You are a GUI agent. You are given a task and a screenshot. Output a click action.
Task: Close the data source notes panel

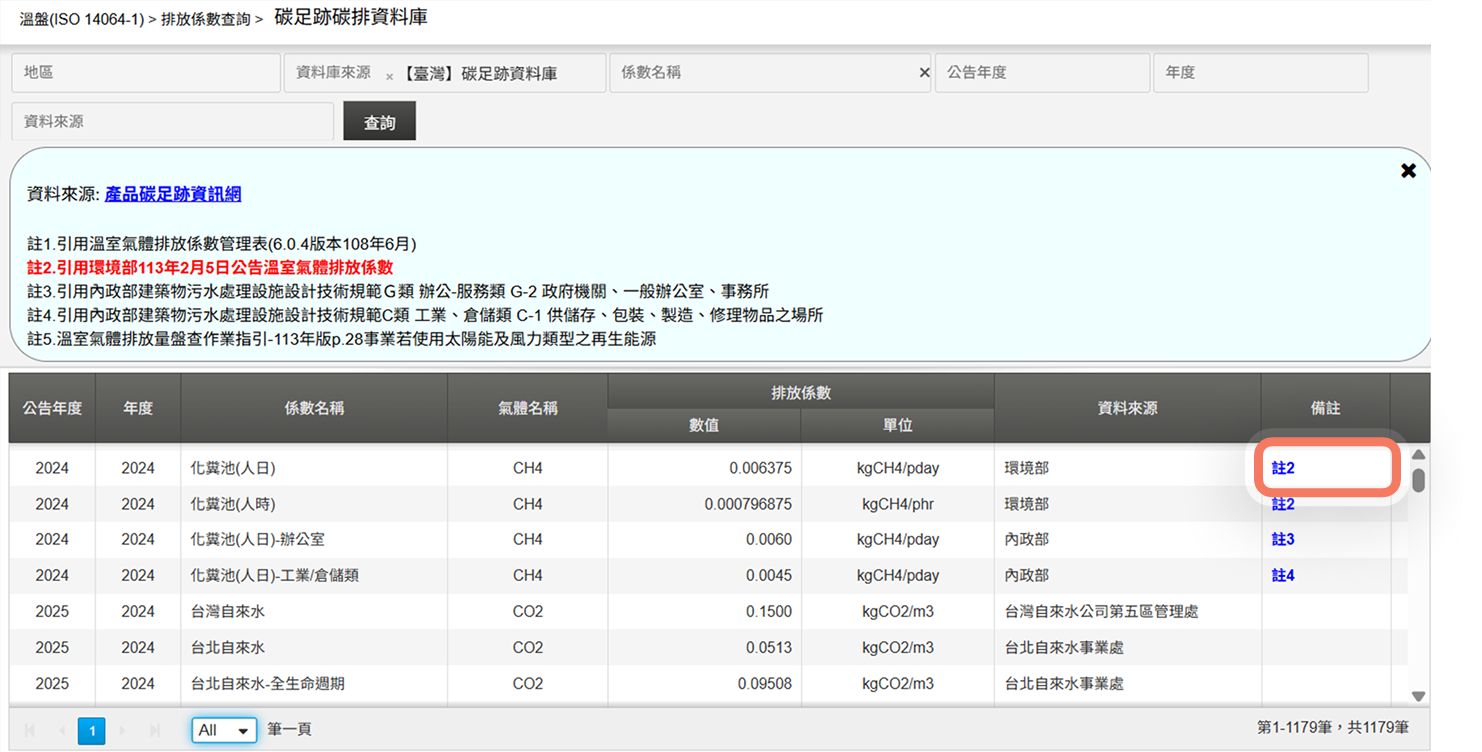click(1408, 171)
